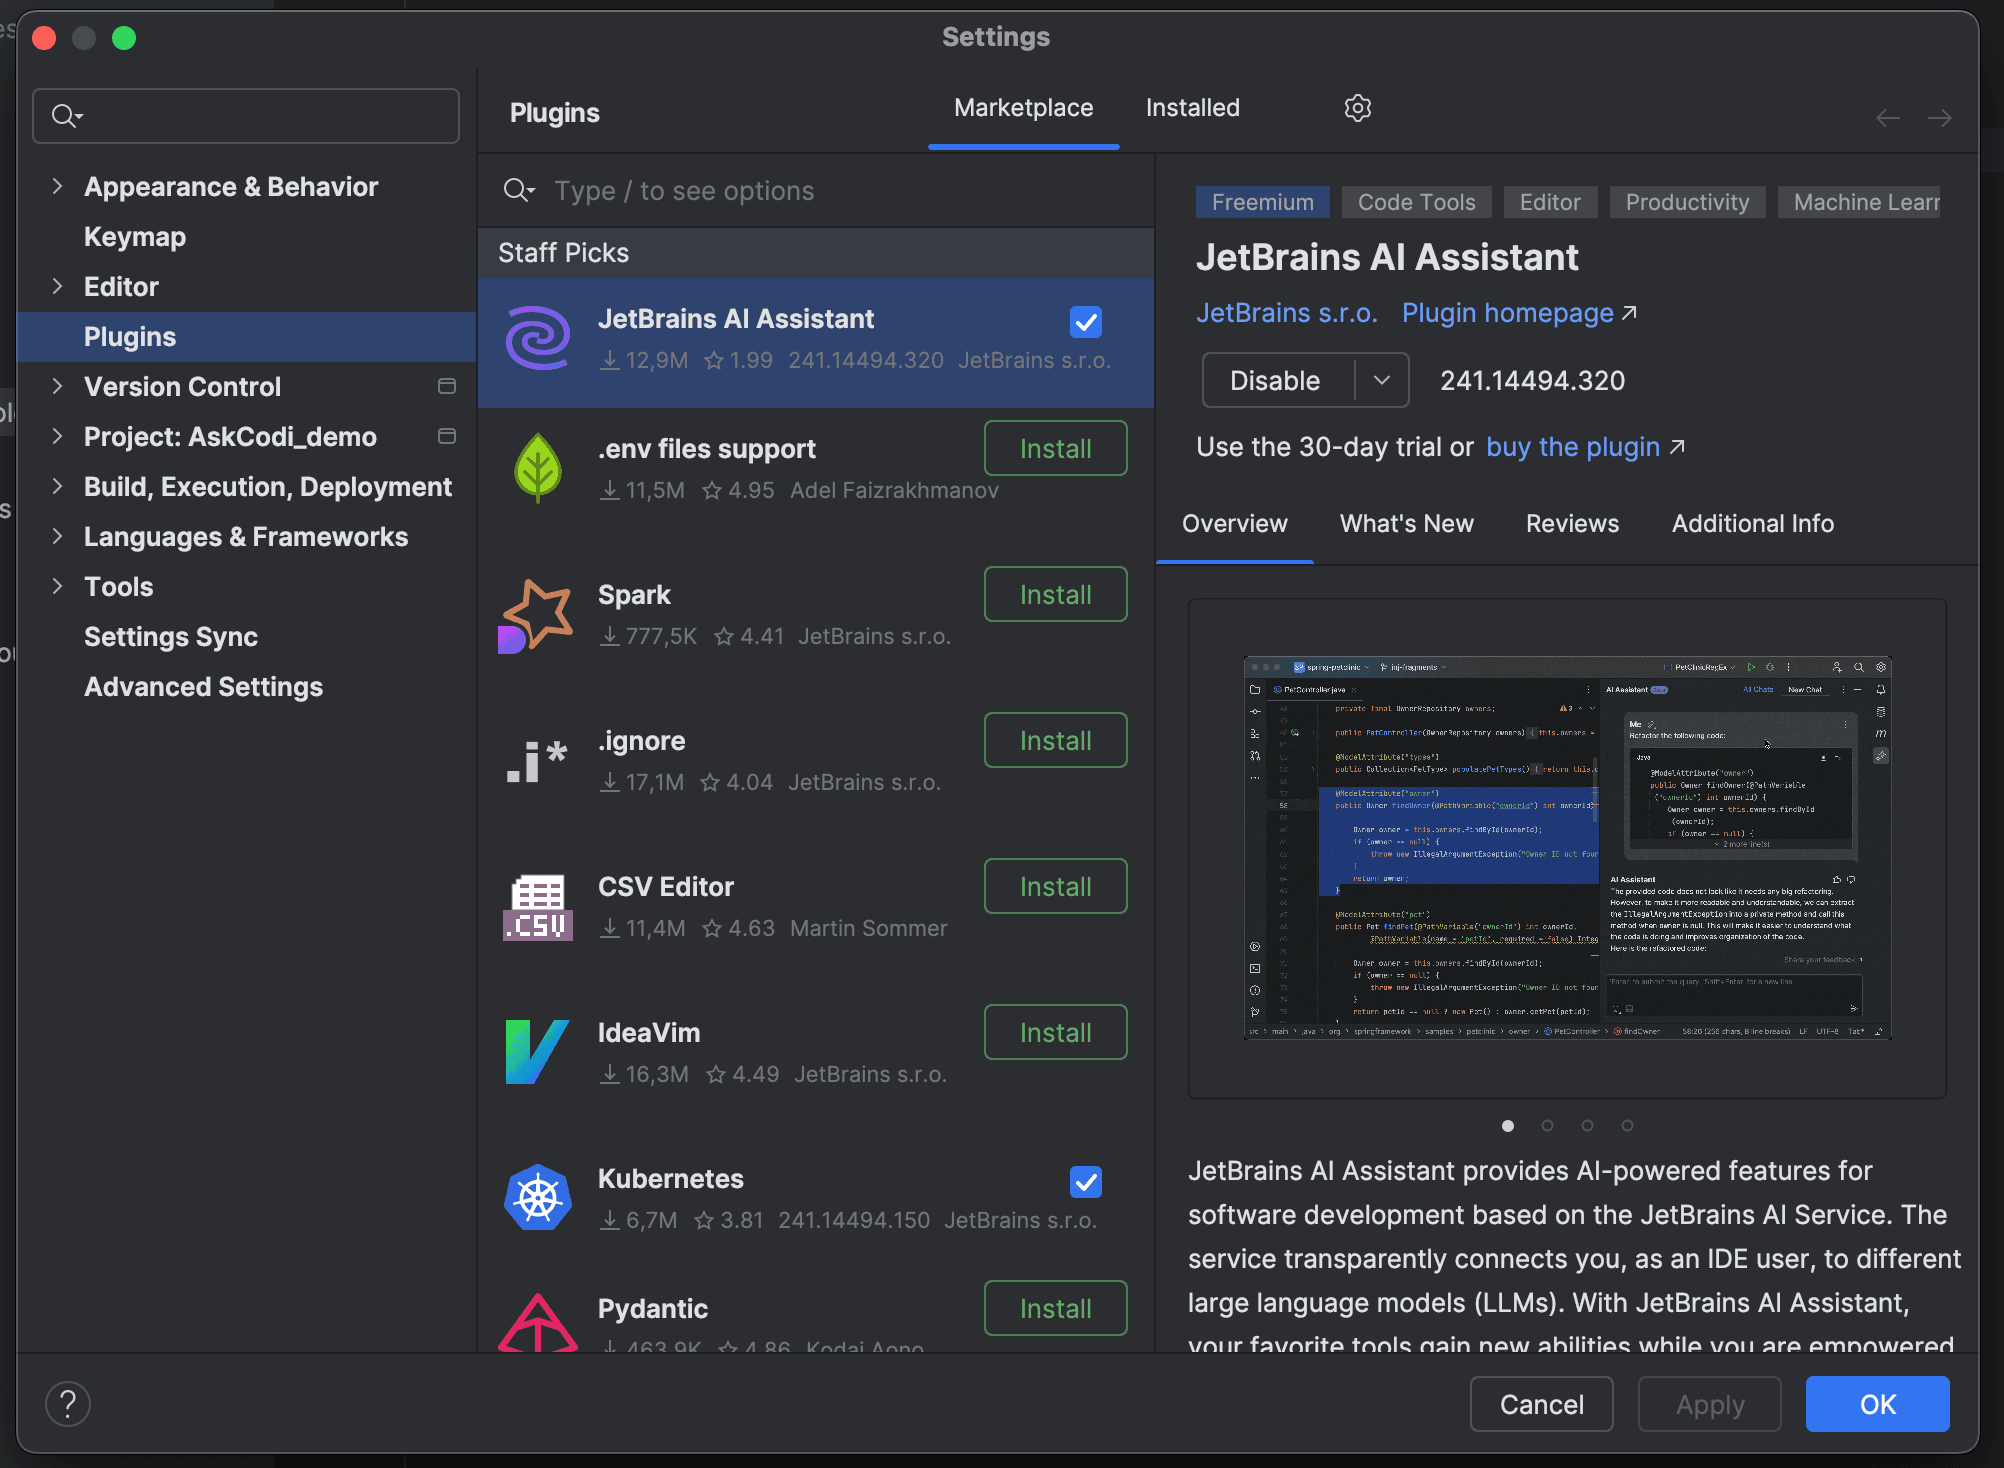
Task: Click the Freemium tag
Action: (x=1263, y=202)
